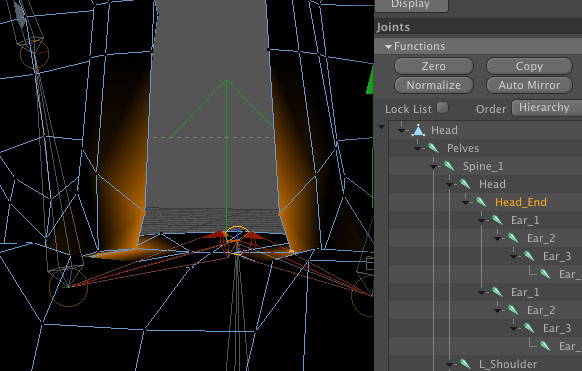Click the joint icon next to L_Shoulder
Image resolution: width=582 pixels, height=371 pixels.
pyautogui.click(x=465, y=364)
